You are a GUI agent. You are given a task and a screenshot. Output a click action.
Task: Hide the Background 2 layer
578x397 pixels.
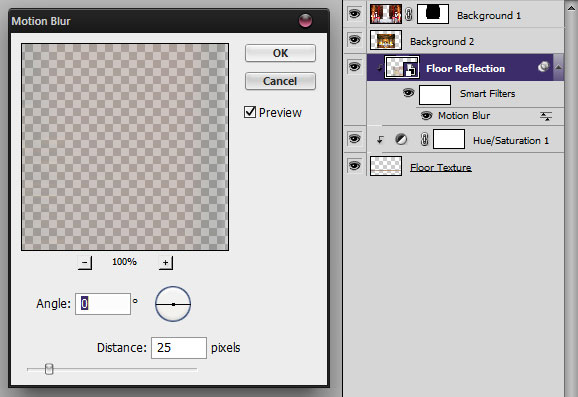[354, 39]
